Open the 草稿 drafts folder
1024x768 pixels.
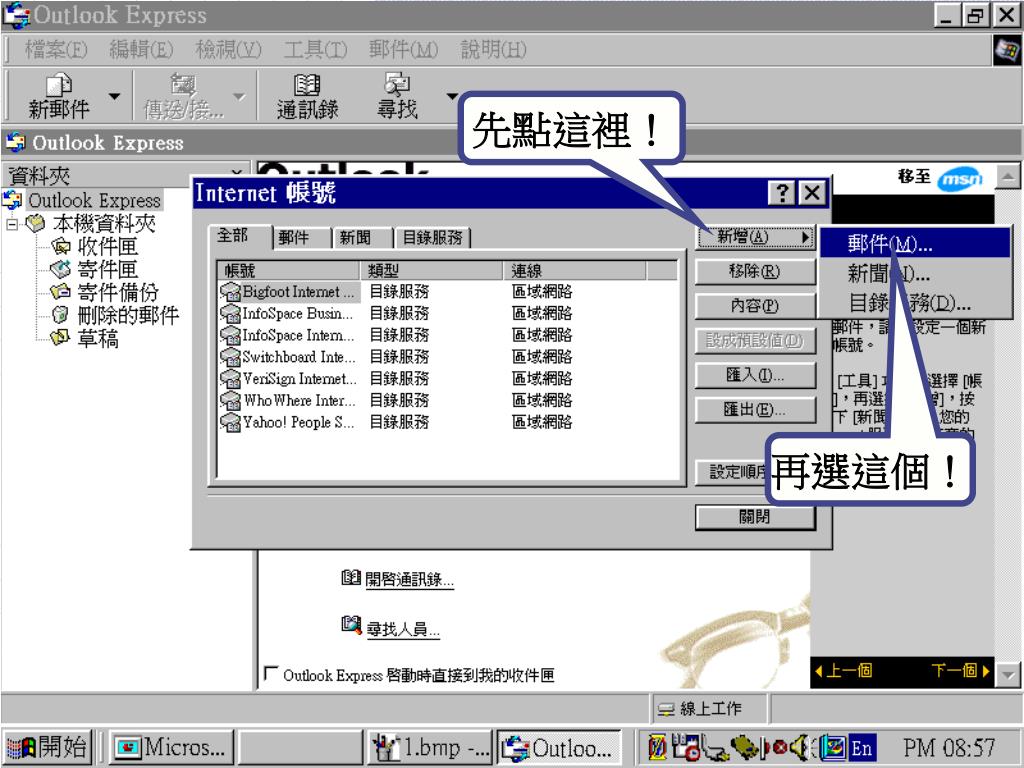pos(85,338)
